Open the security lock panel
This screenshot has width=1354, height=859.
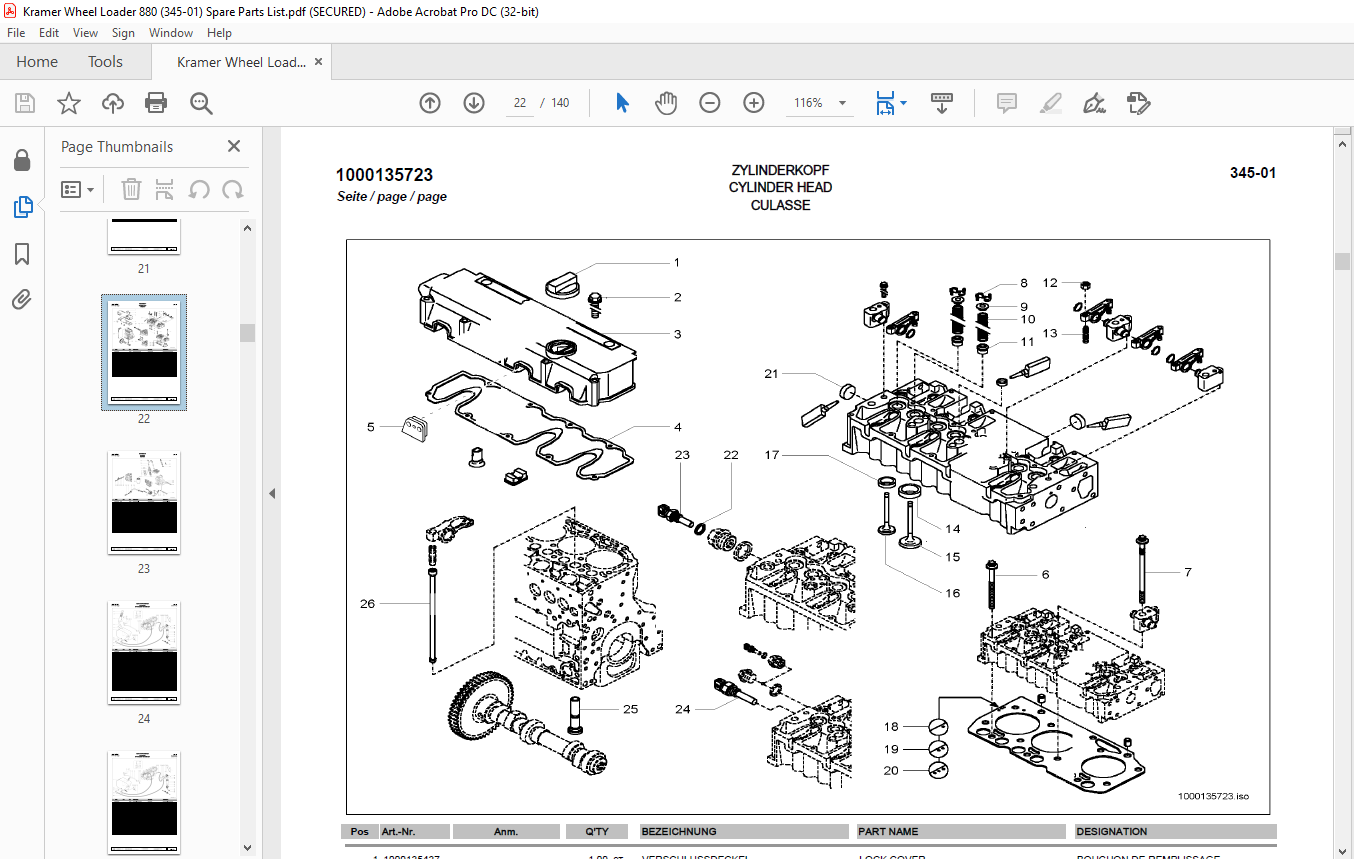[x=22, y=160]
